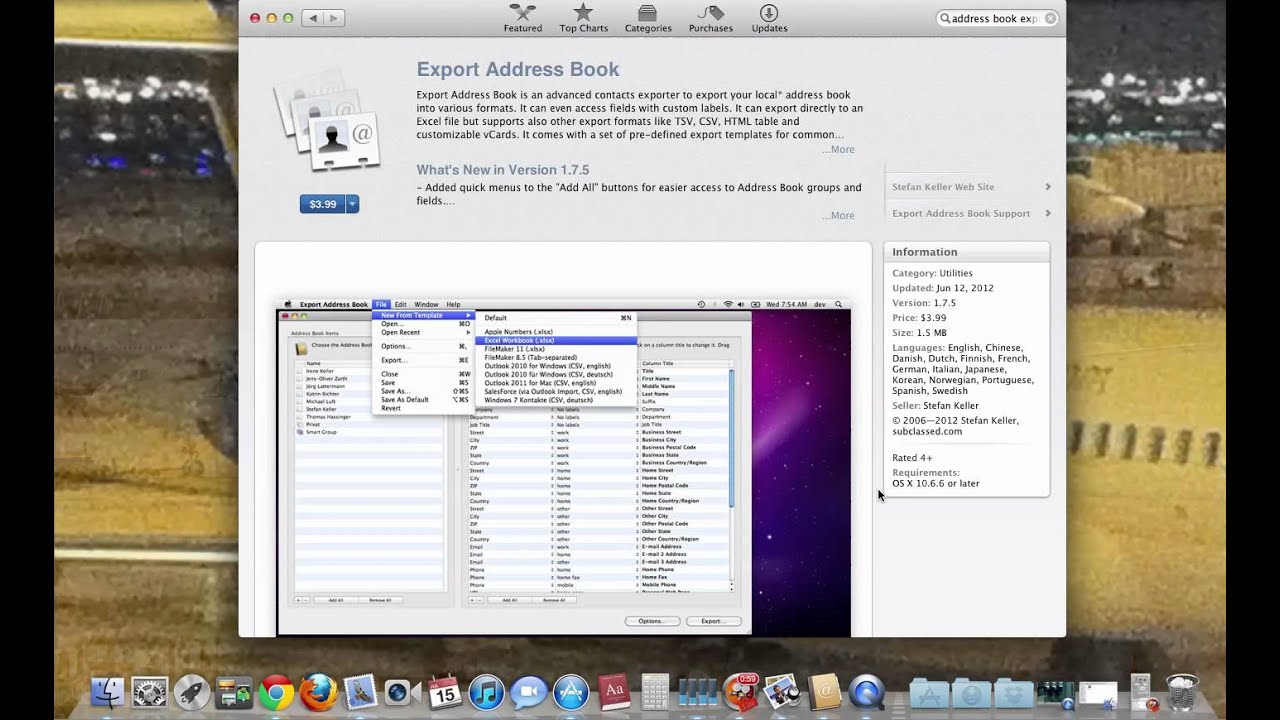This screenshot has height=720, width=1280.
Task: Click the Seller: Stefan Keller entry
Action: (x=935, y=406)
